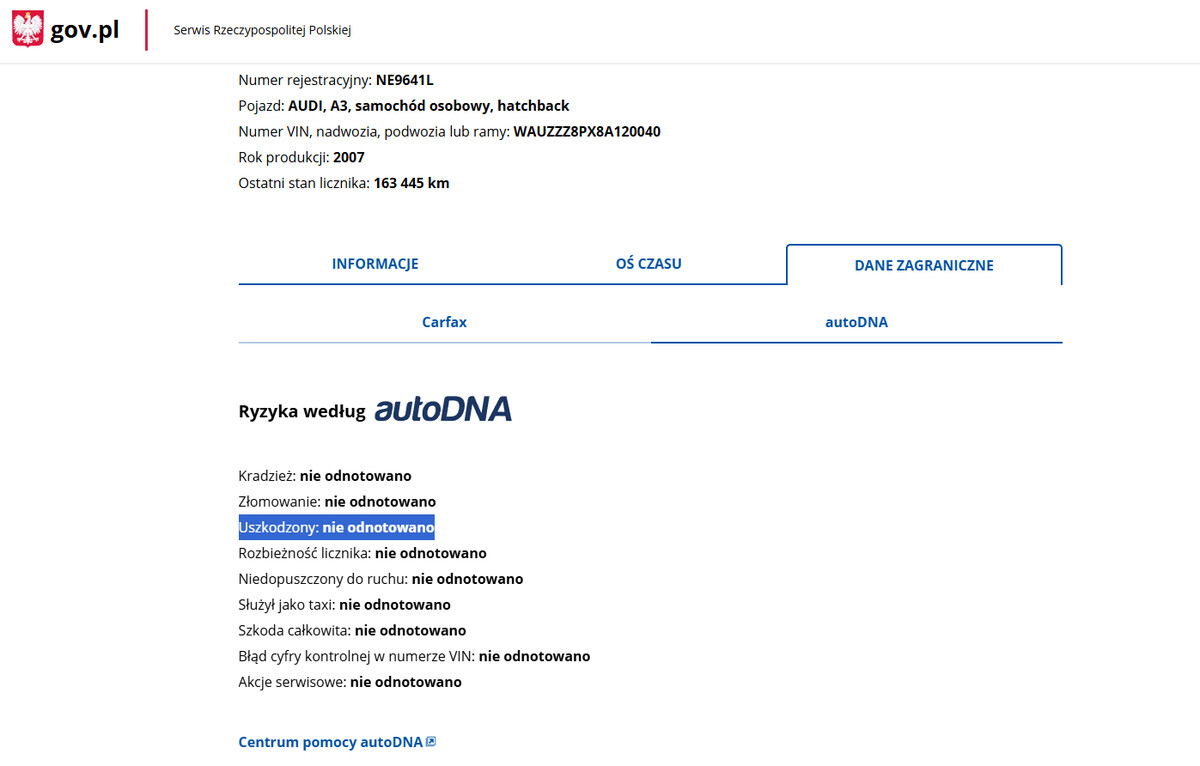1200x766 pixels.
Task: Click the Akcje serwisowe status line
Action: point(350,682)
